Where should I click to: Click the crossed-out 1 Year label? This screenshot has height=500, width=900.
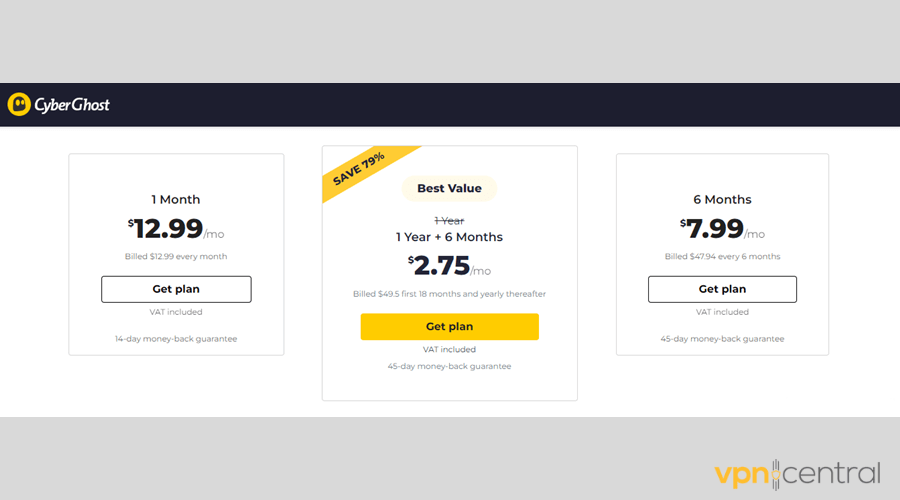pos(449,221)
